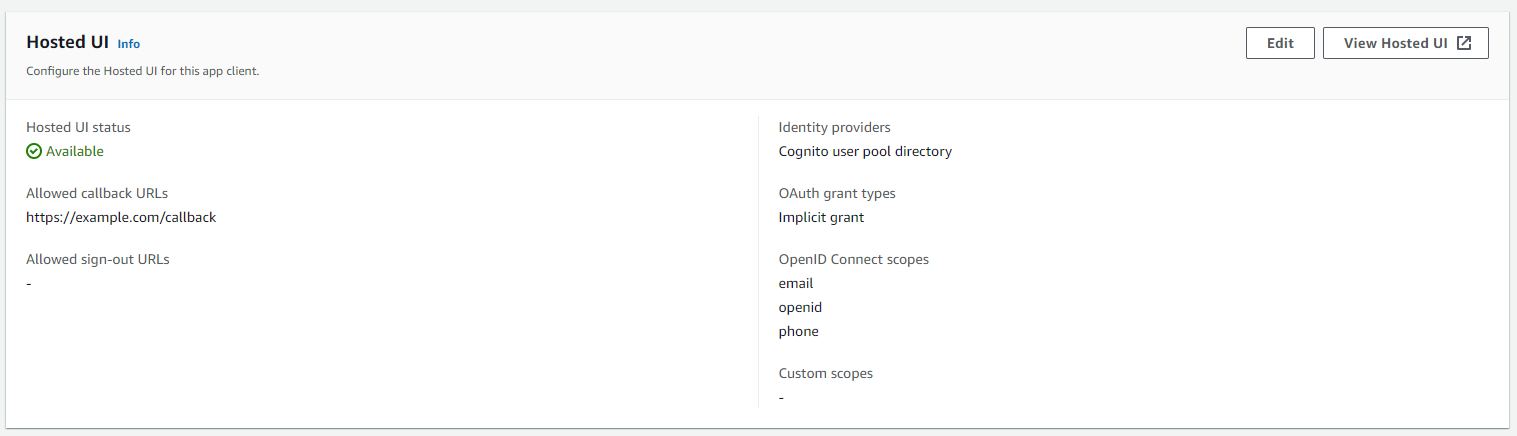Click the Implicit grant value
Screen dimensions: 1517x436
[821, 217]
